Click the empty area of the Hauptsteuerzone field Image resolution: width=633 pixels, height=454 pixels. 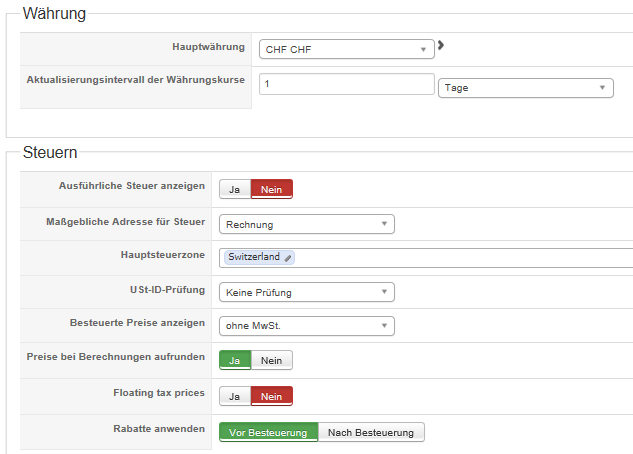tap(460, 258)
